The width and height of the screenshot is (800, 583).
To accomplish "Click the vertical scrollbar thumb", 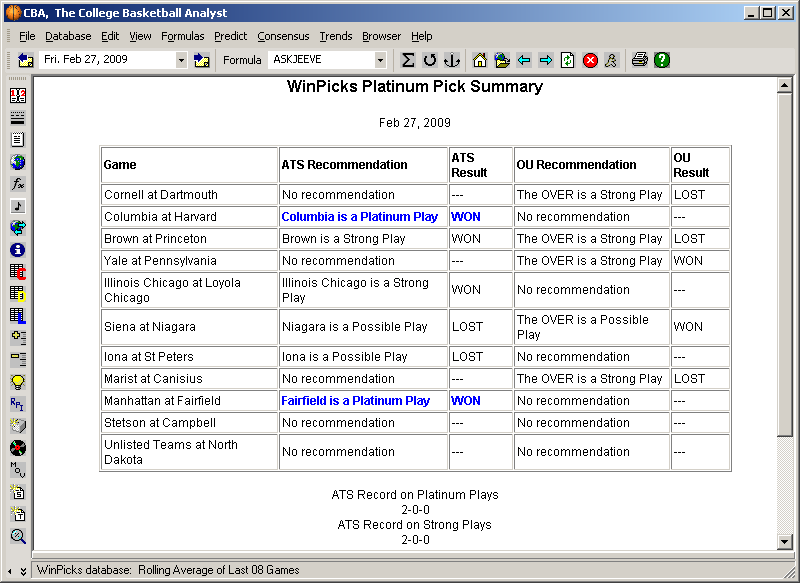I will [x=785, y=264].
